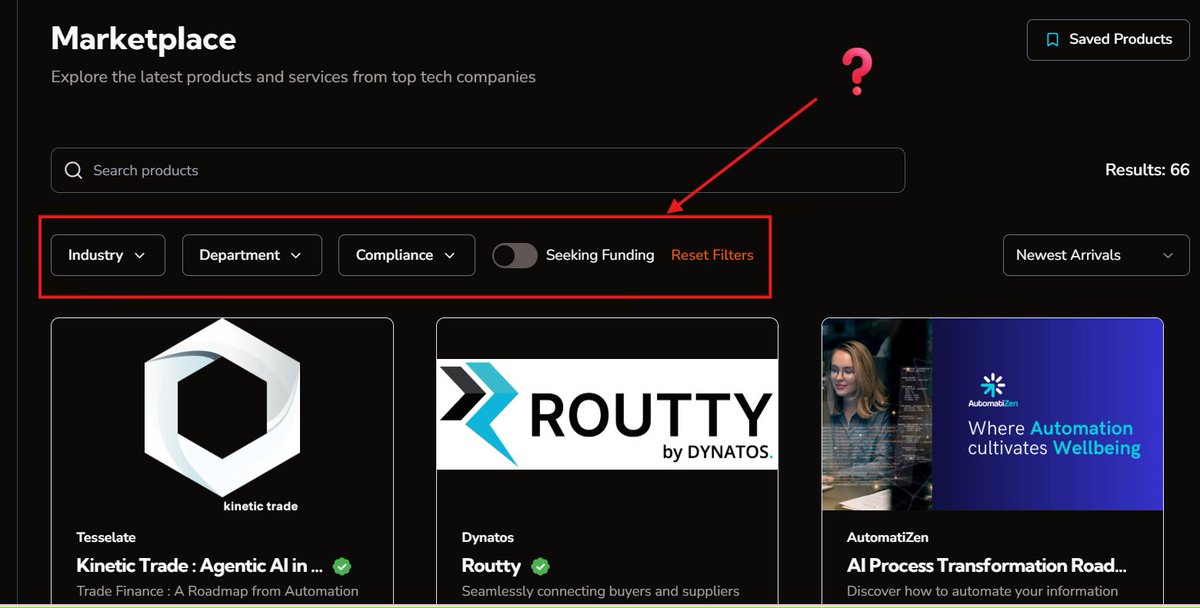Screen dimensions: 1200x608
Task: Open the Kinetic Trade hexagon logo thumbnail
Action: [x=222, y=414]
